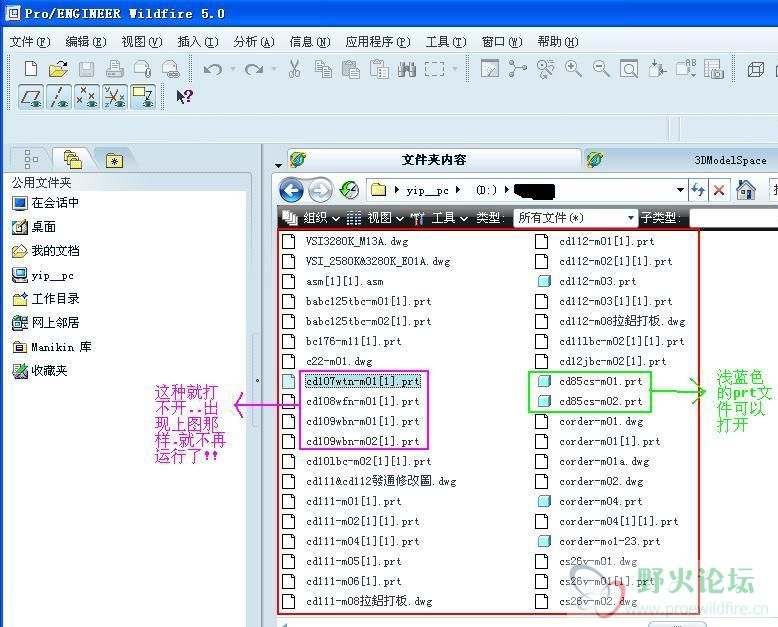
Task: Open the 视图 dropdown in browser toolbar
Action: [375, 218]
